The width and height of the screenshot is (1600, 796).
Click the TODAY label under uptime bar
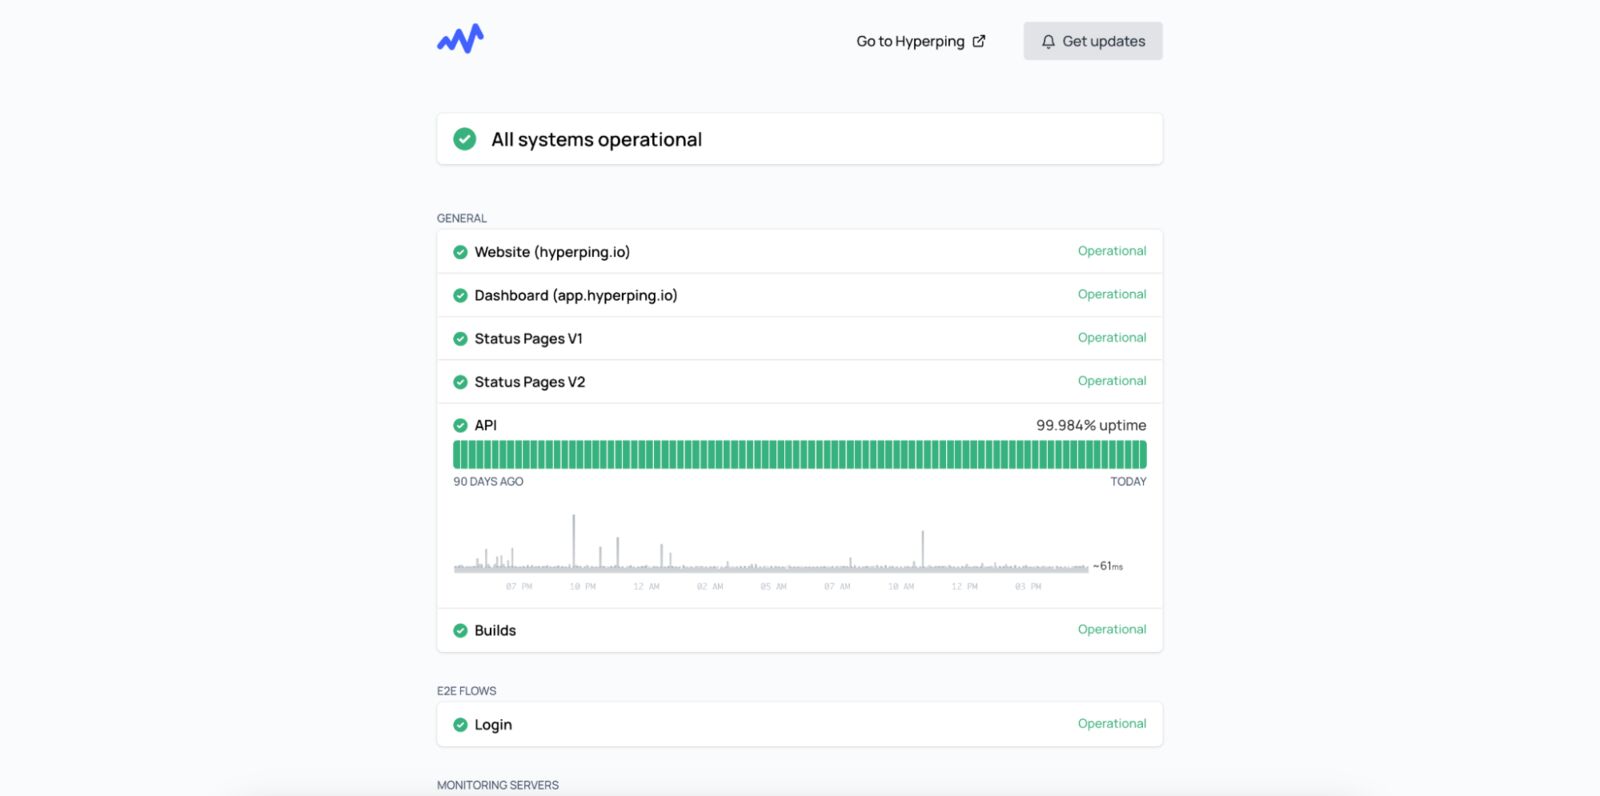point(1128,482)
